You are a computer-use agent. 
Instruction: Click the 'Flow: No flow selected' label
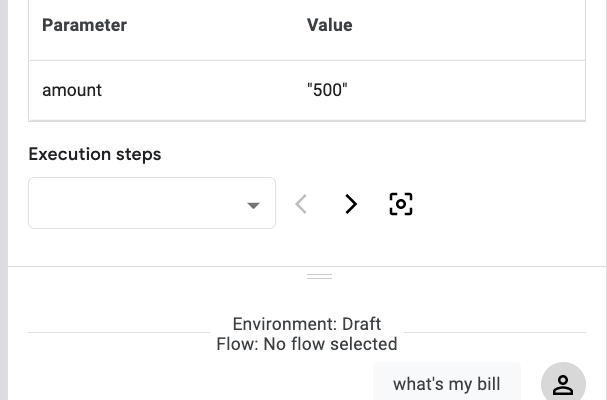point(306,344)
